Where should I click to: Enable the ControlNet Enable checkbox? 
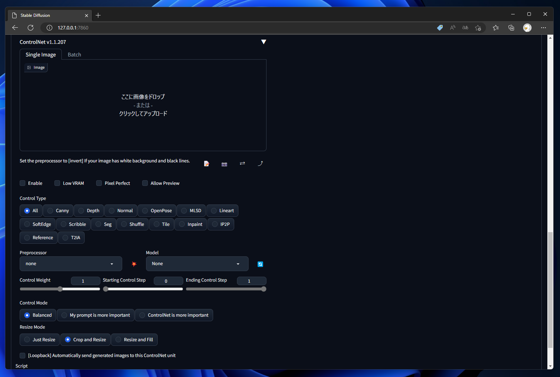(22, 183)
